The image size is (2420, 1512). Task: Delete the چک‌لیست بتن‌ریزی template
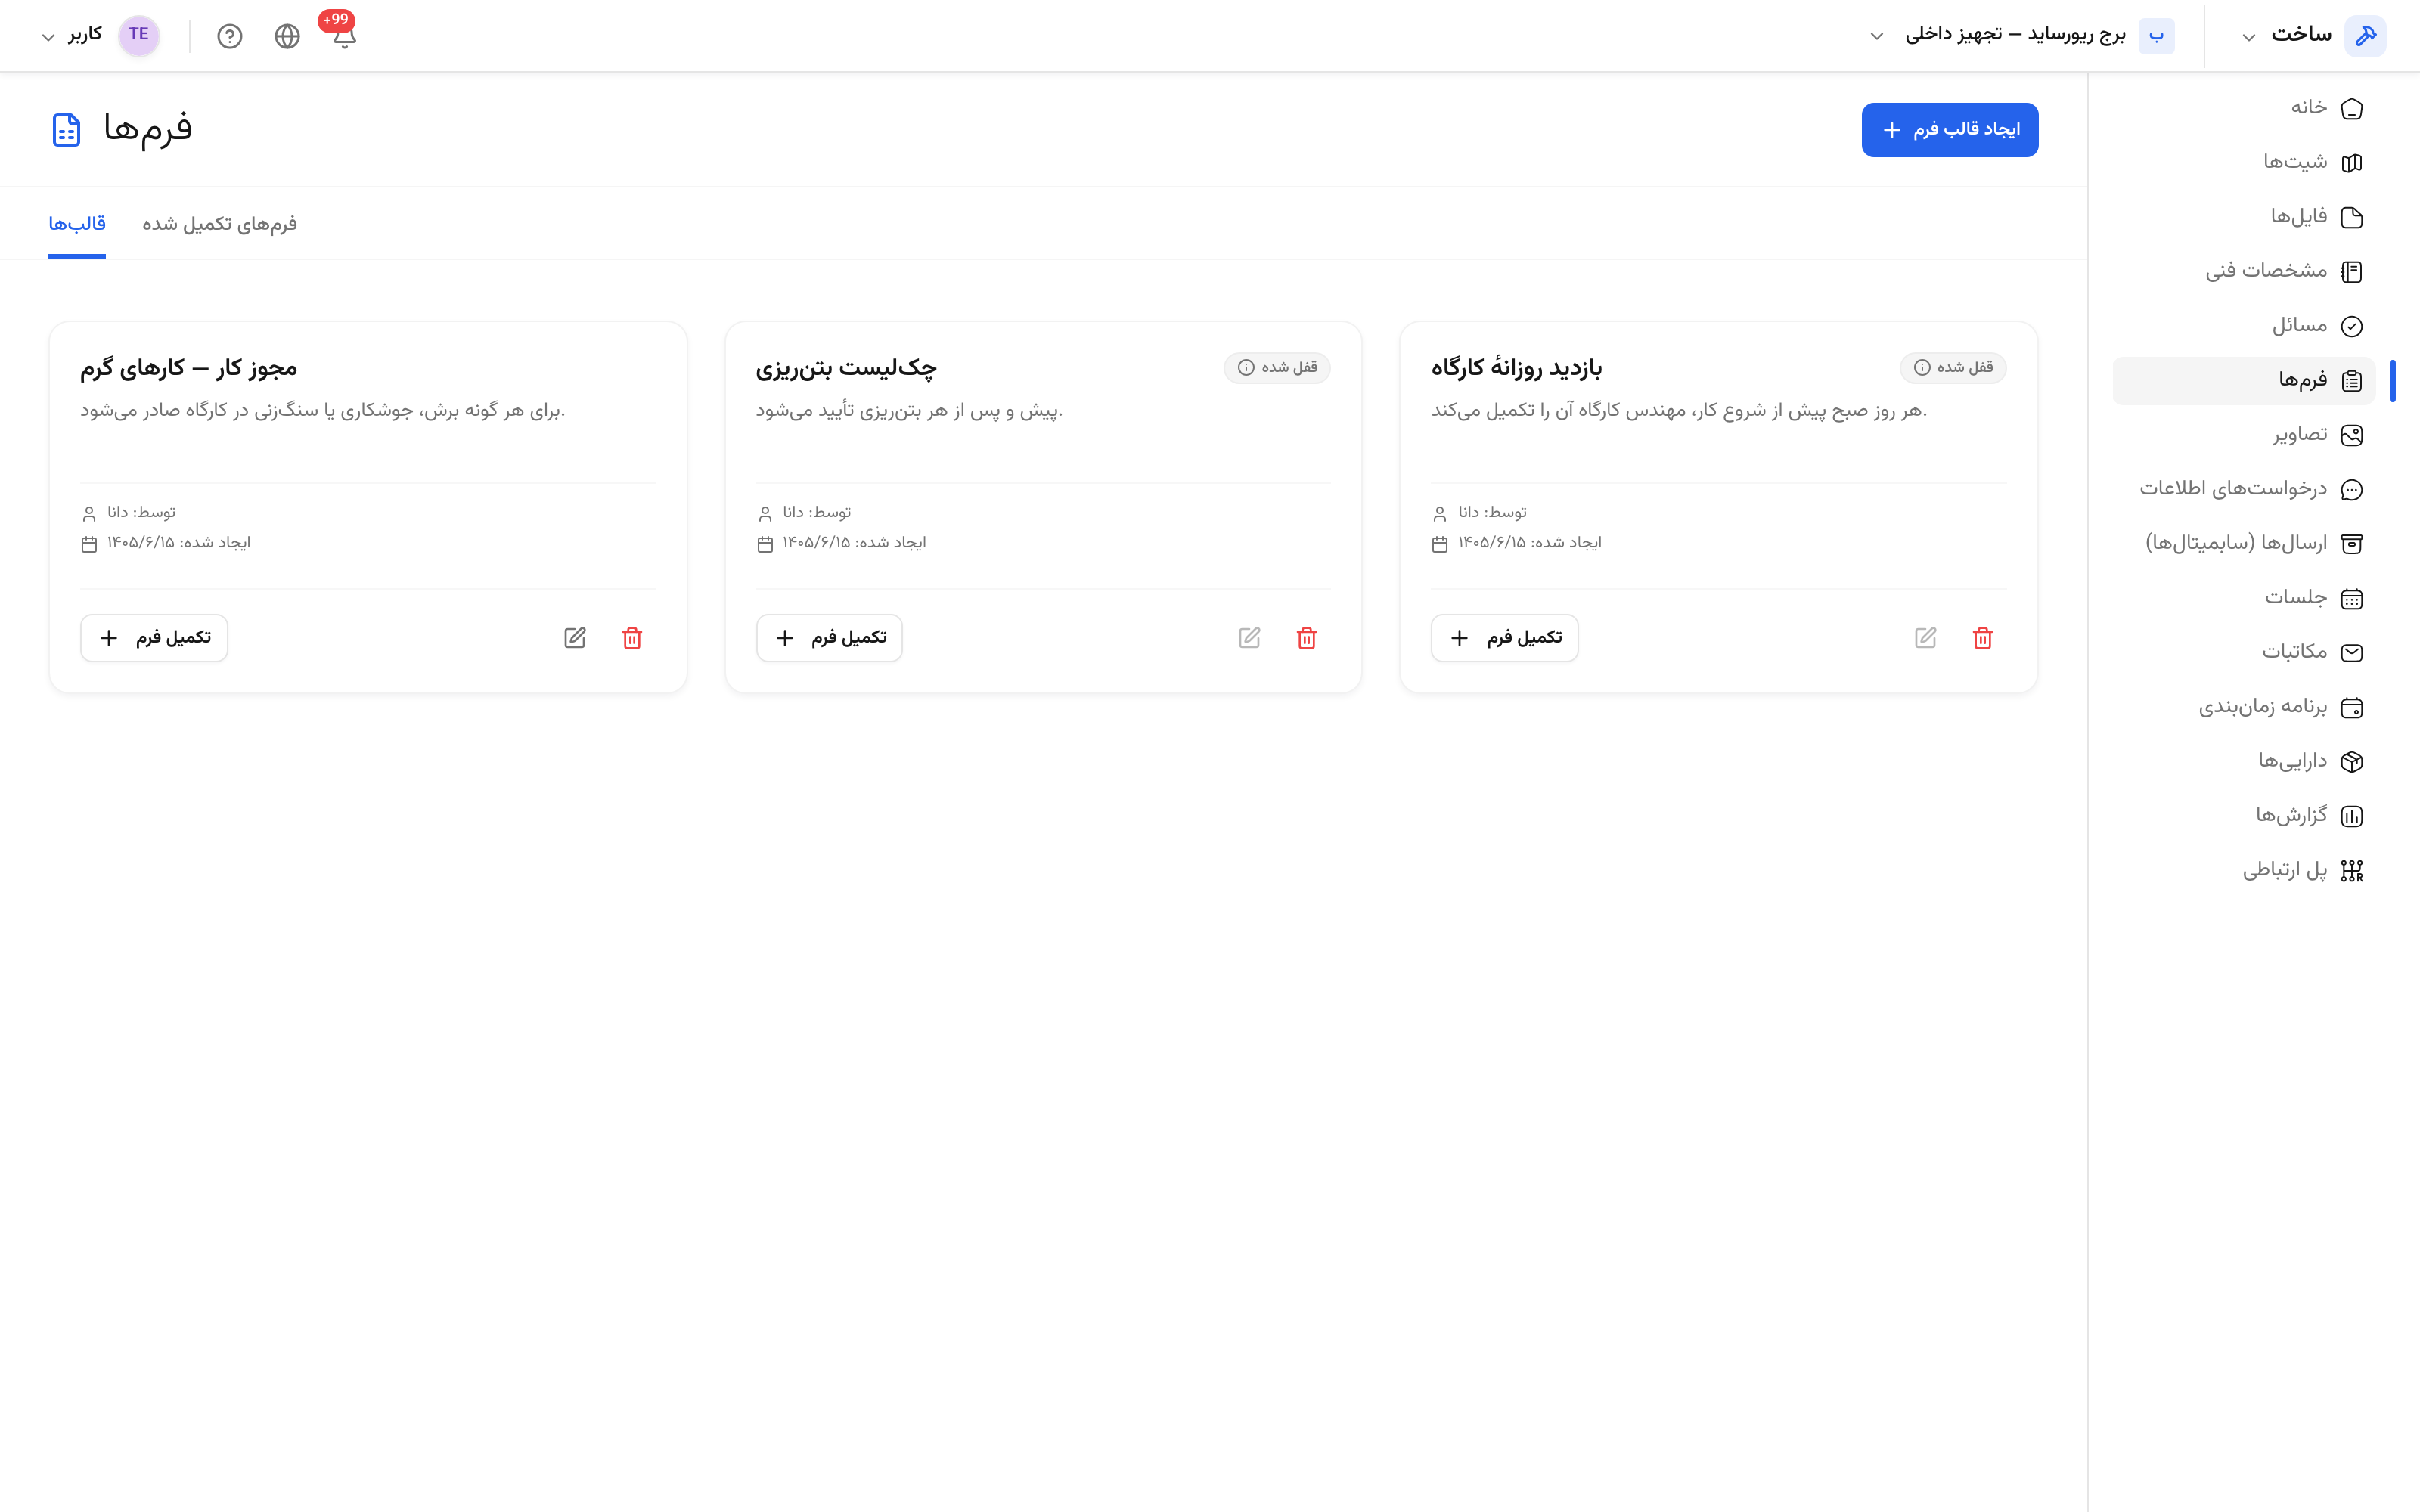[x=1306, y=638]
